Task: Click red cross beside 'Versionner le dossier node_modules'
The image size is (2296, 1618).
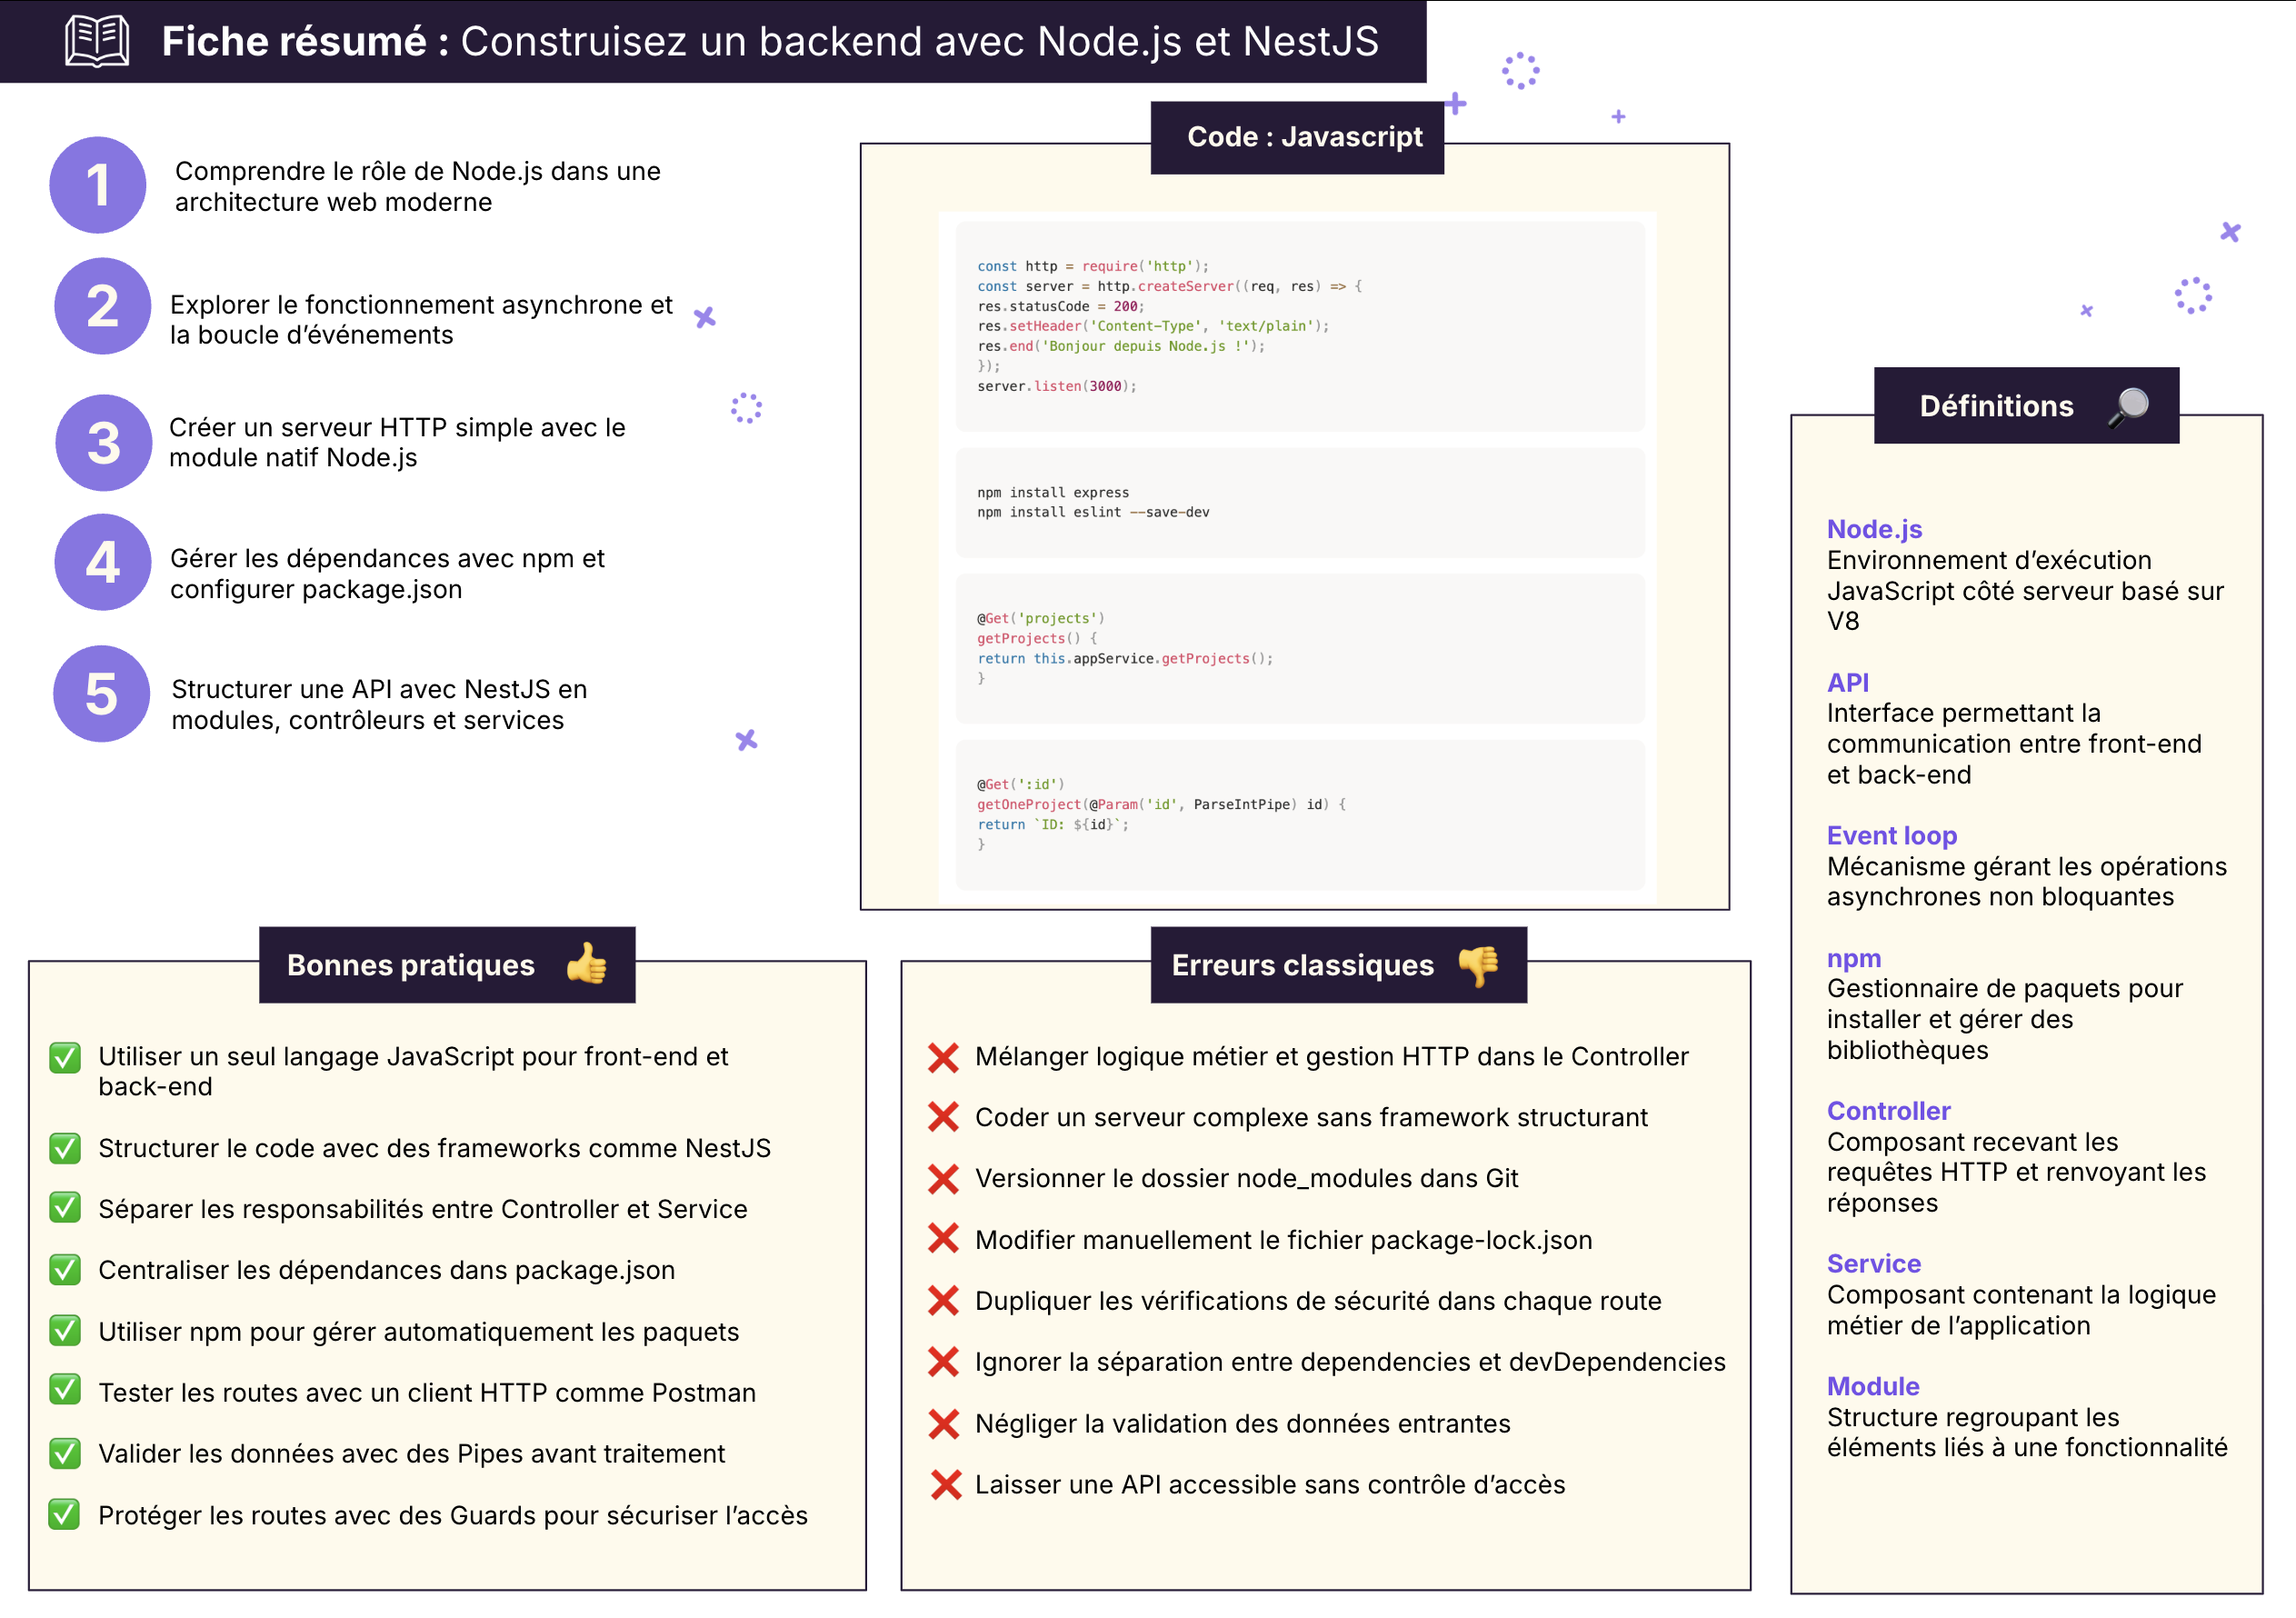Action: click(943, 1179)
